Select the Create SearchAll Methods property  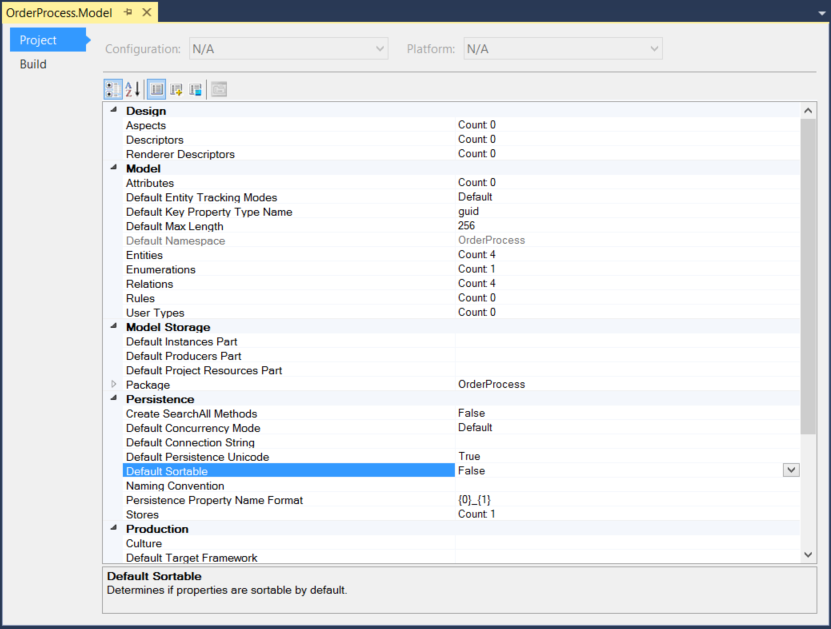click(191, 413)
